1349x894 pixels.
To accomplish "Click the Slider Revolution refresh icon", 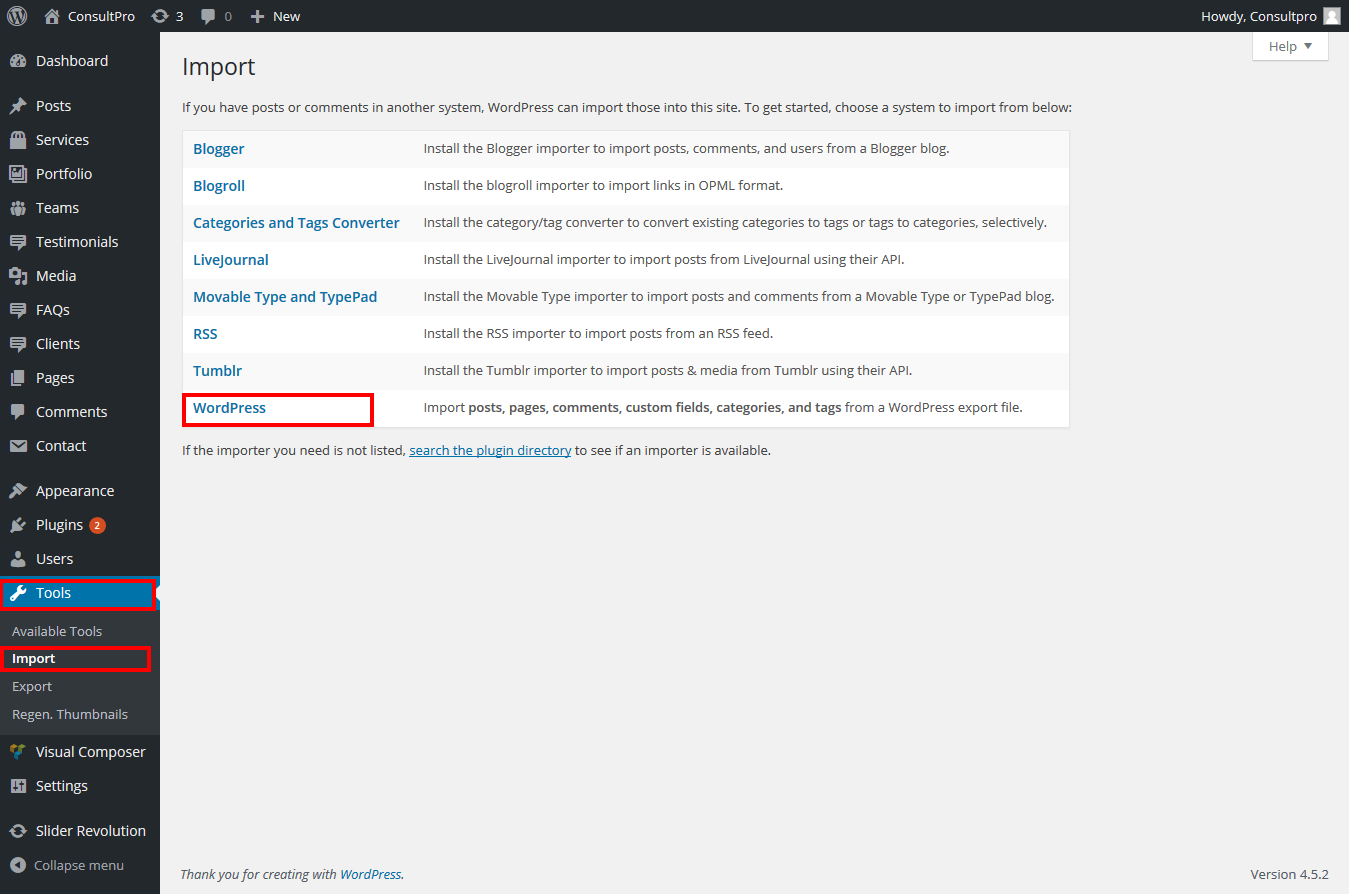I will pyautogui.click(x=18, y=831).
